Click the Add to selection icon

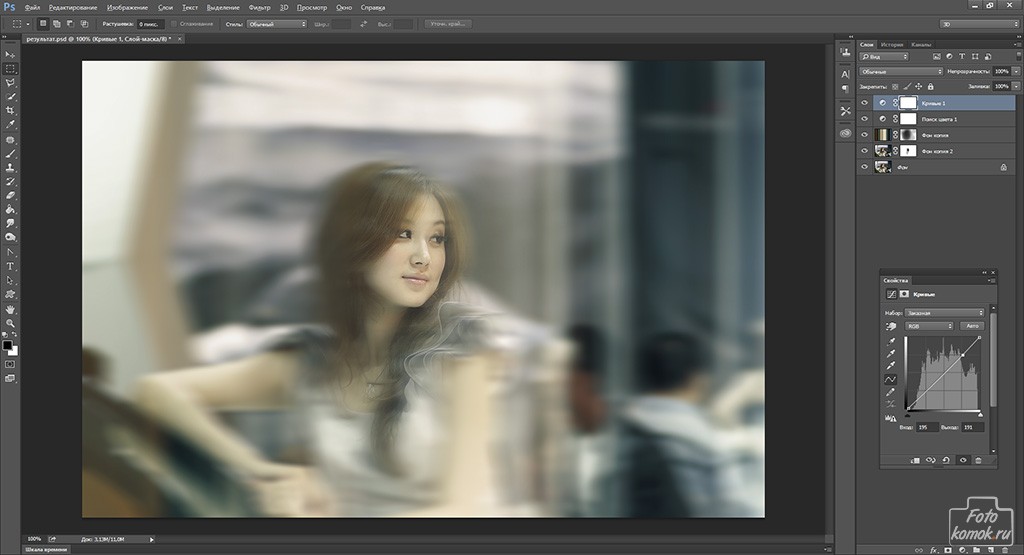click(56, 24)
